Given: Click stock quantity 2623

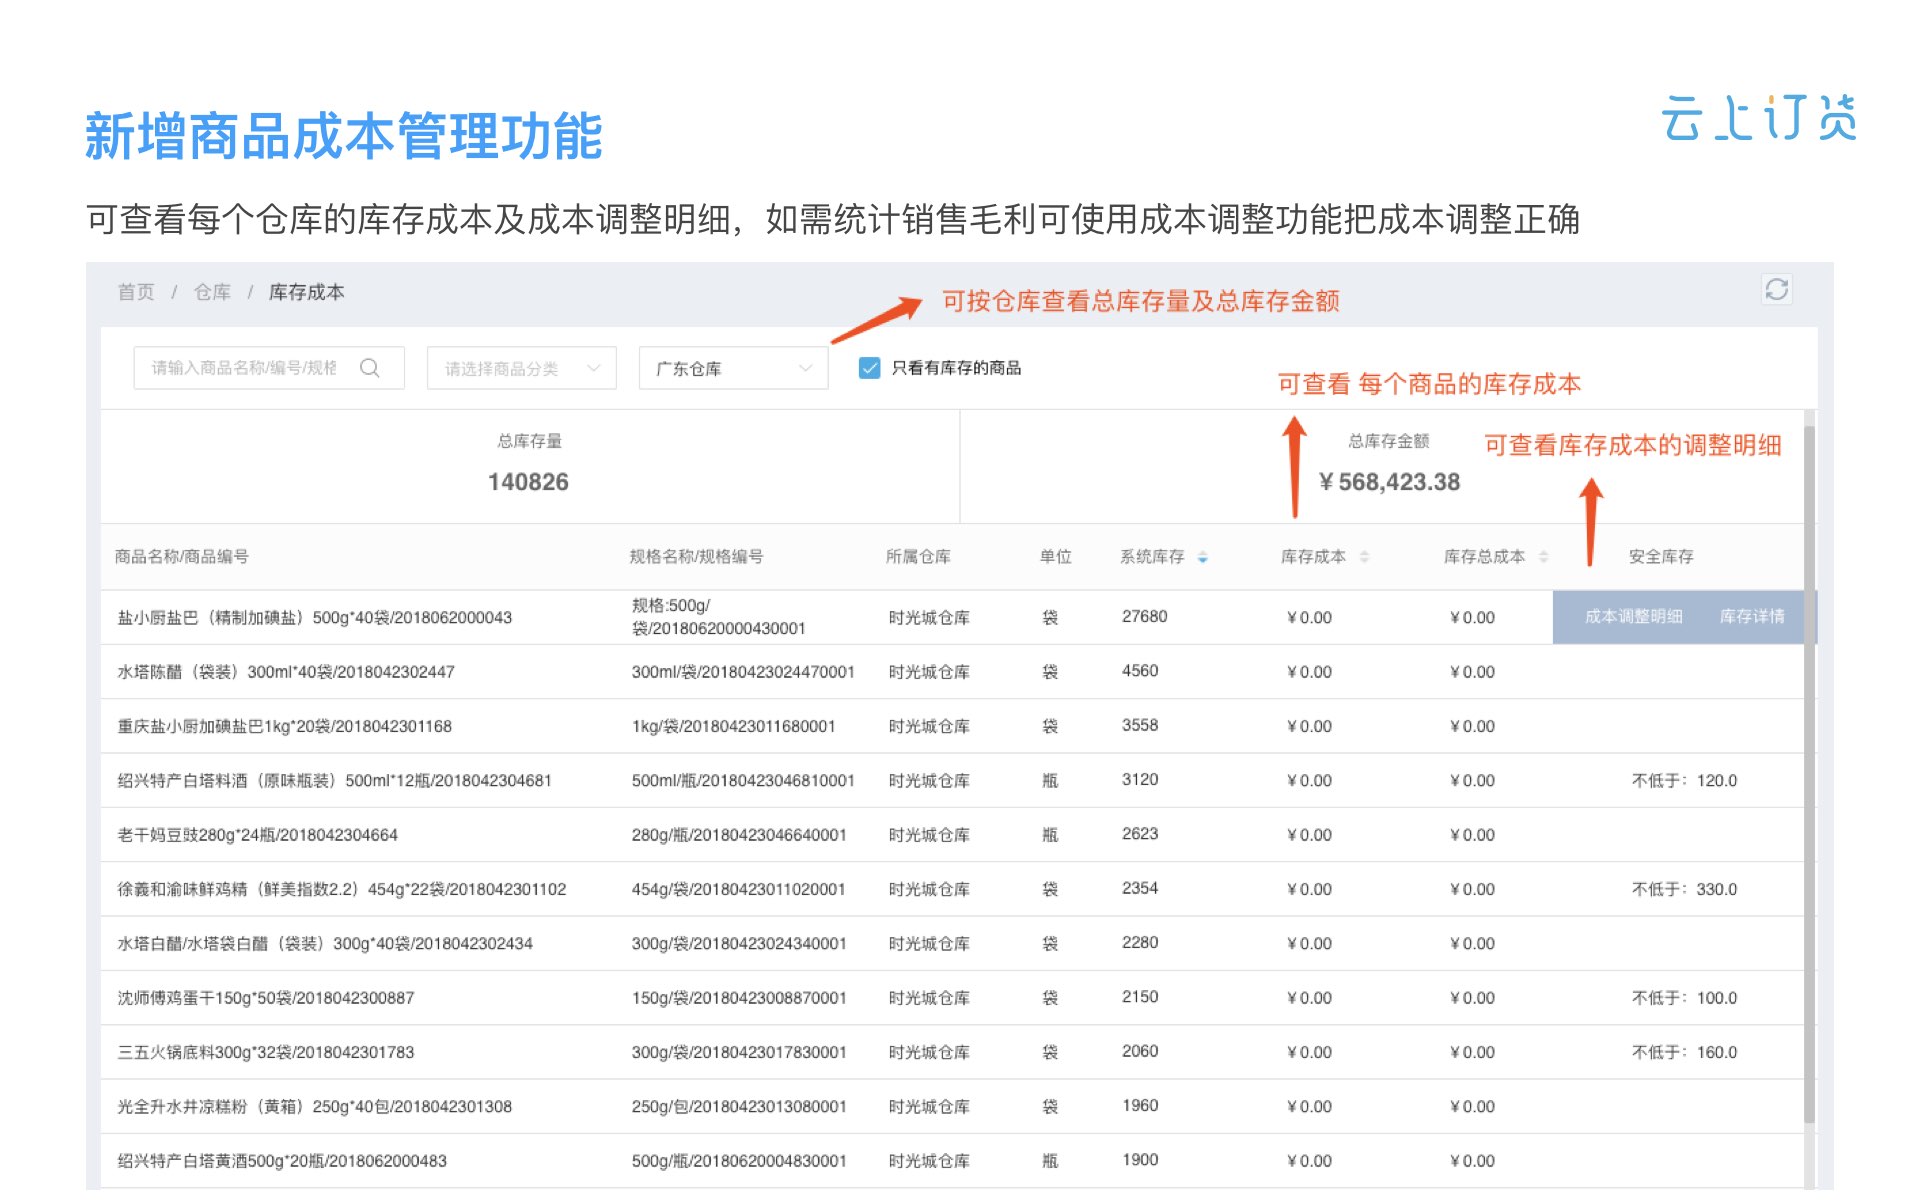Looking at the screenshot, I should point(1140,834).
